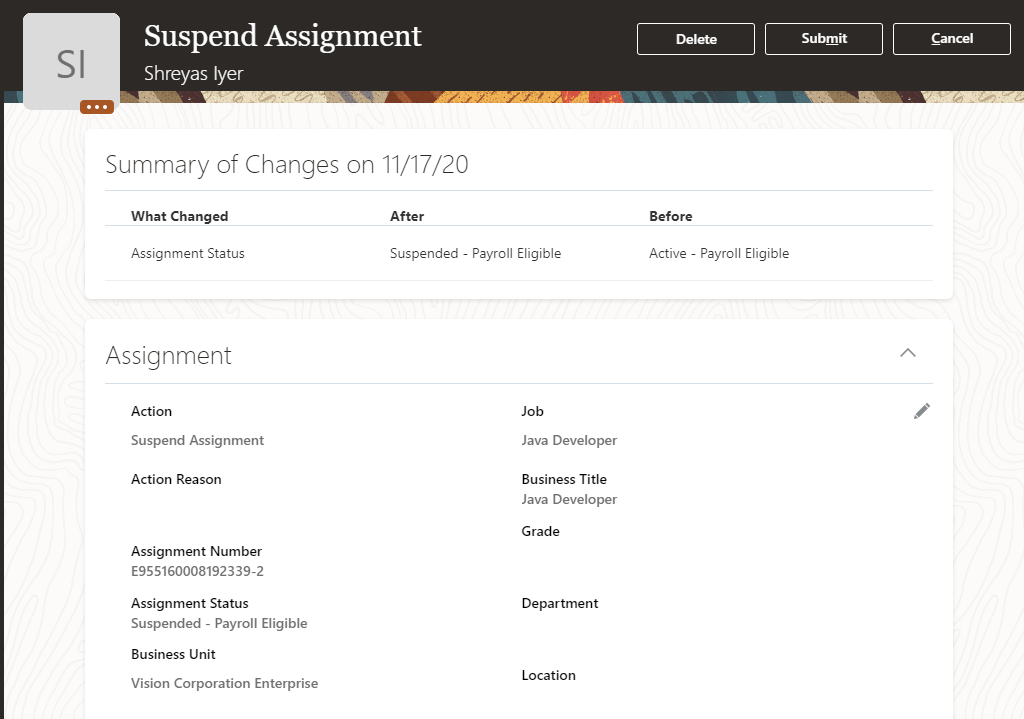Open the Action Reason field
The image size is (1024, 719).
176,479
